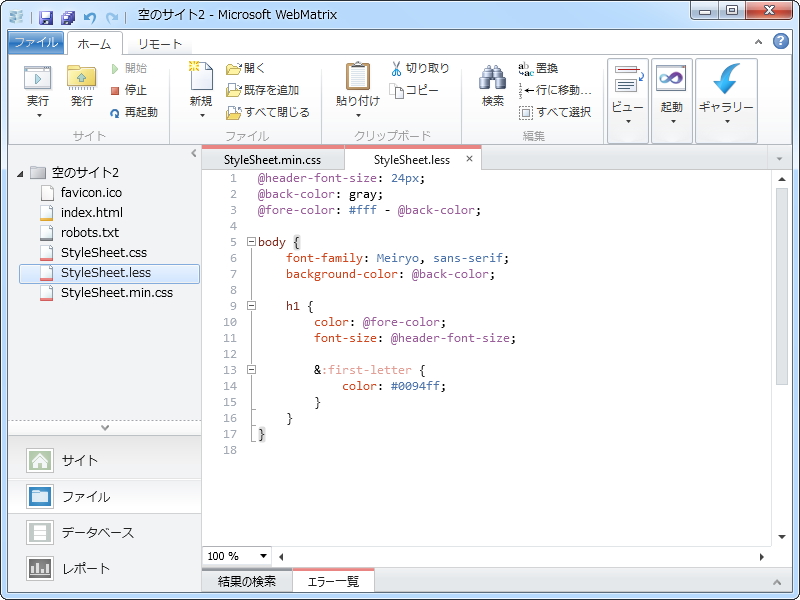Image resolution: width=800 pixels, height=600 pixels.
Task: Click the horizontal scrollbar left arrow
Action: (x=281, y=557)
